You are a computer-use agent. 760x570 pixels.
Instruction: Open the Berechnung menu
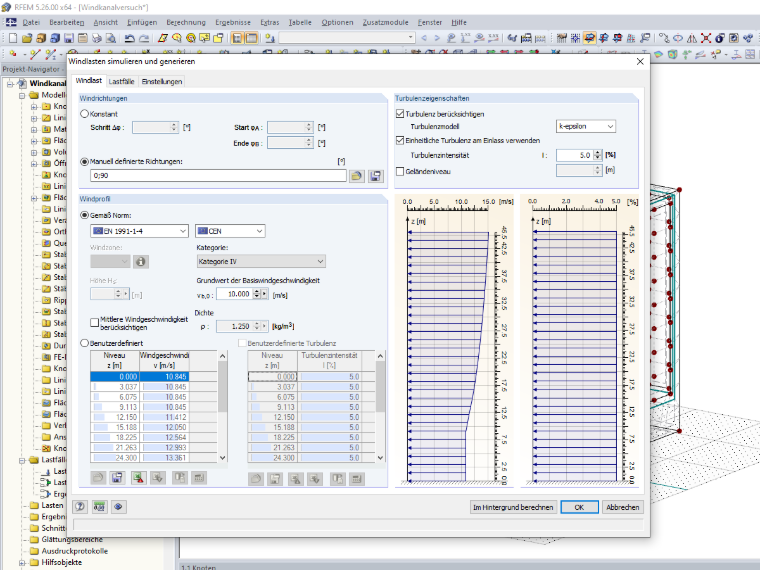pos(186,22)
